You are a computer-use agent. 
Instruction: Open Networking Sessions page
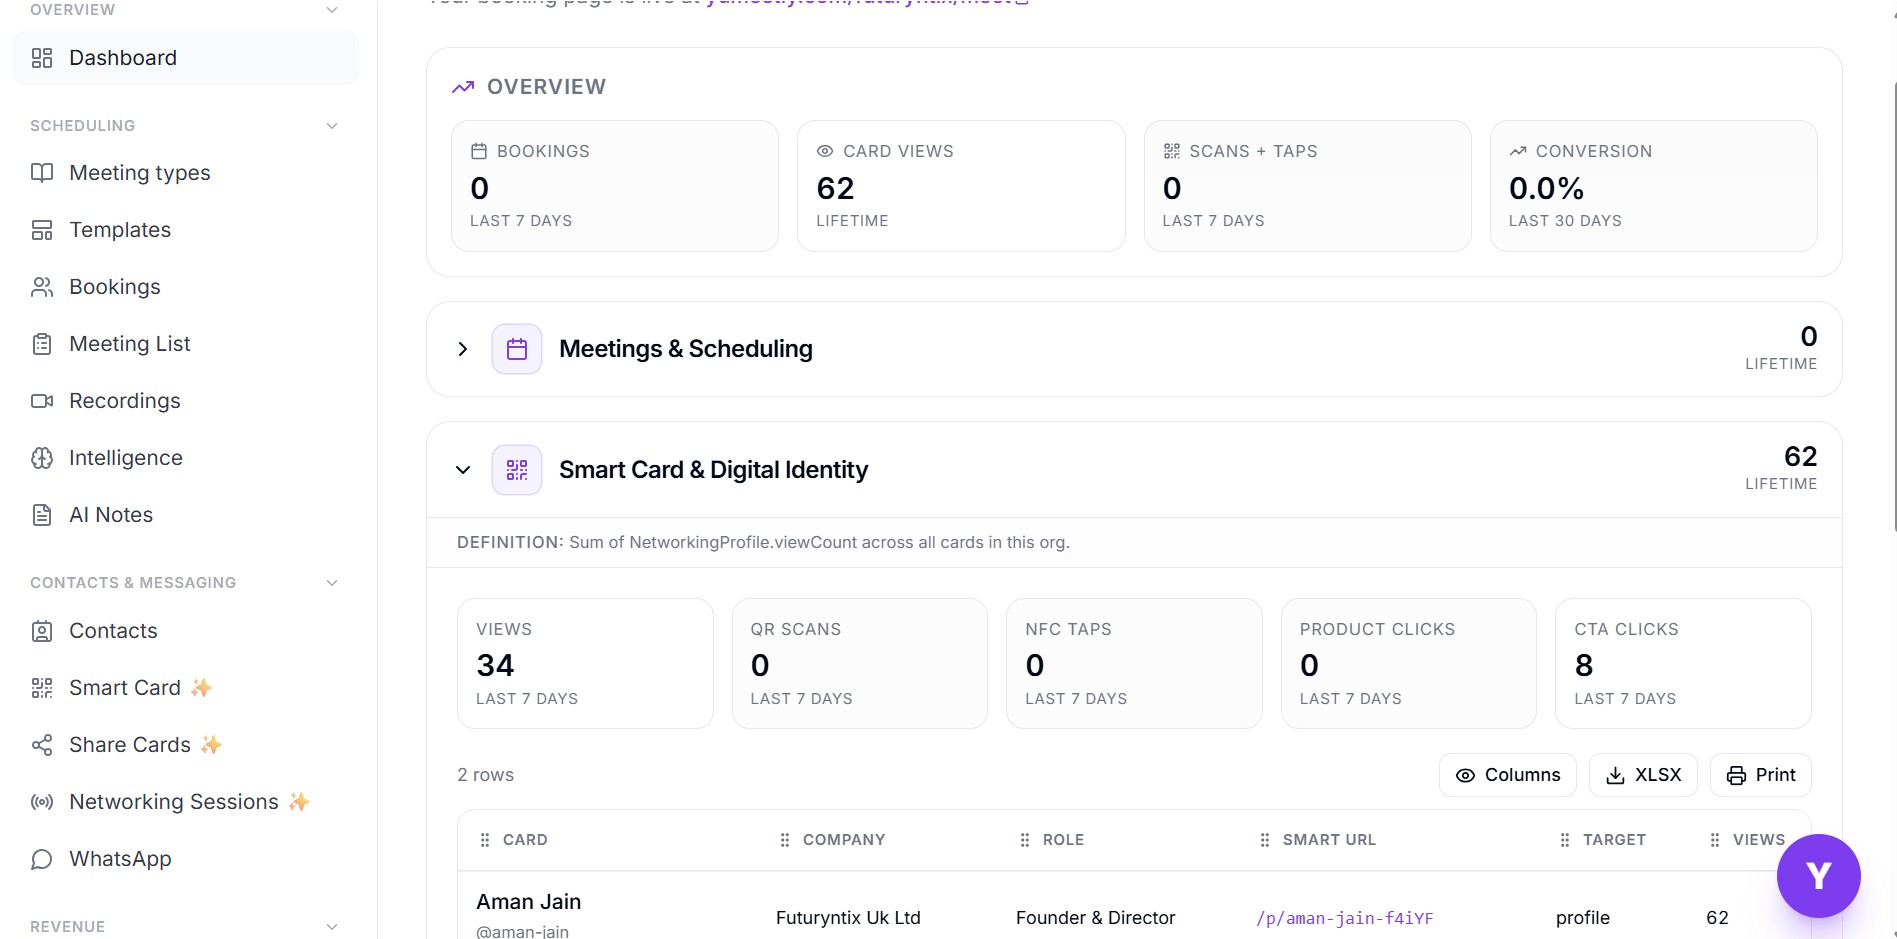click(185, 802)
